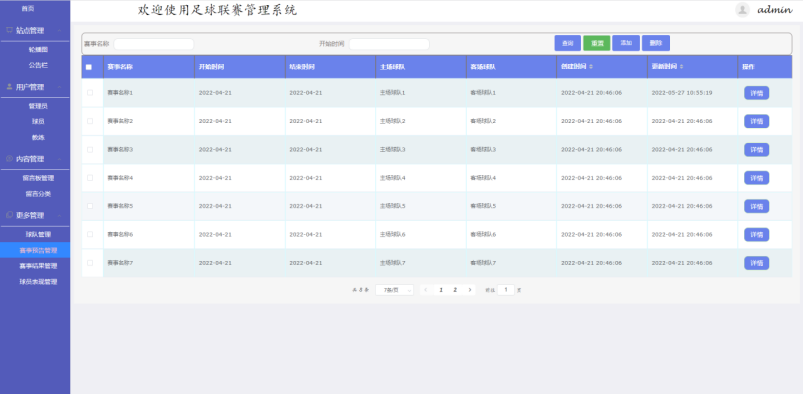This screenshot has width=803, height=394.
Task: Focus the 赛事名称 search input field
Action: tap(154, 44)
